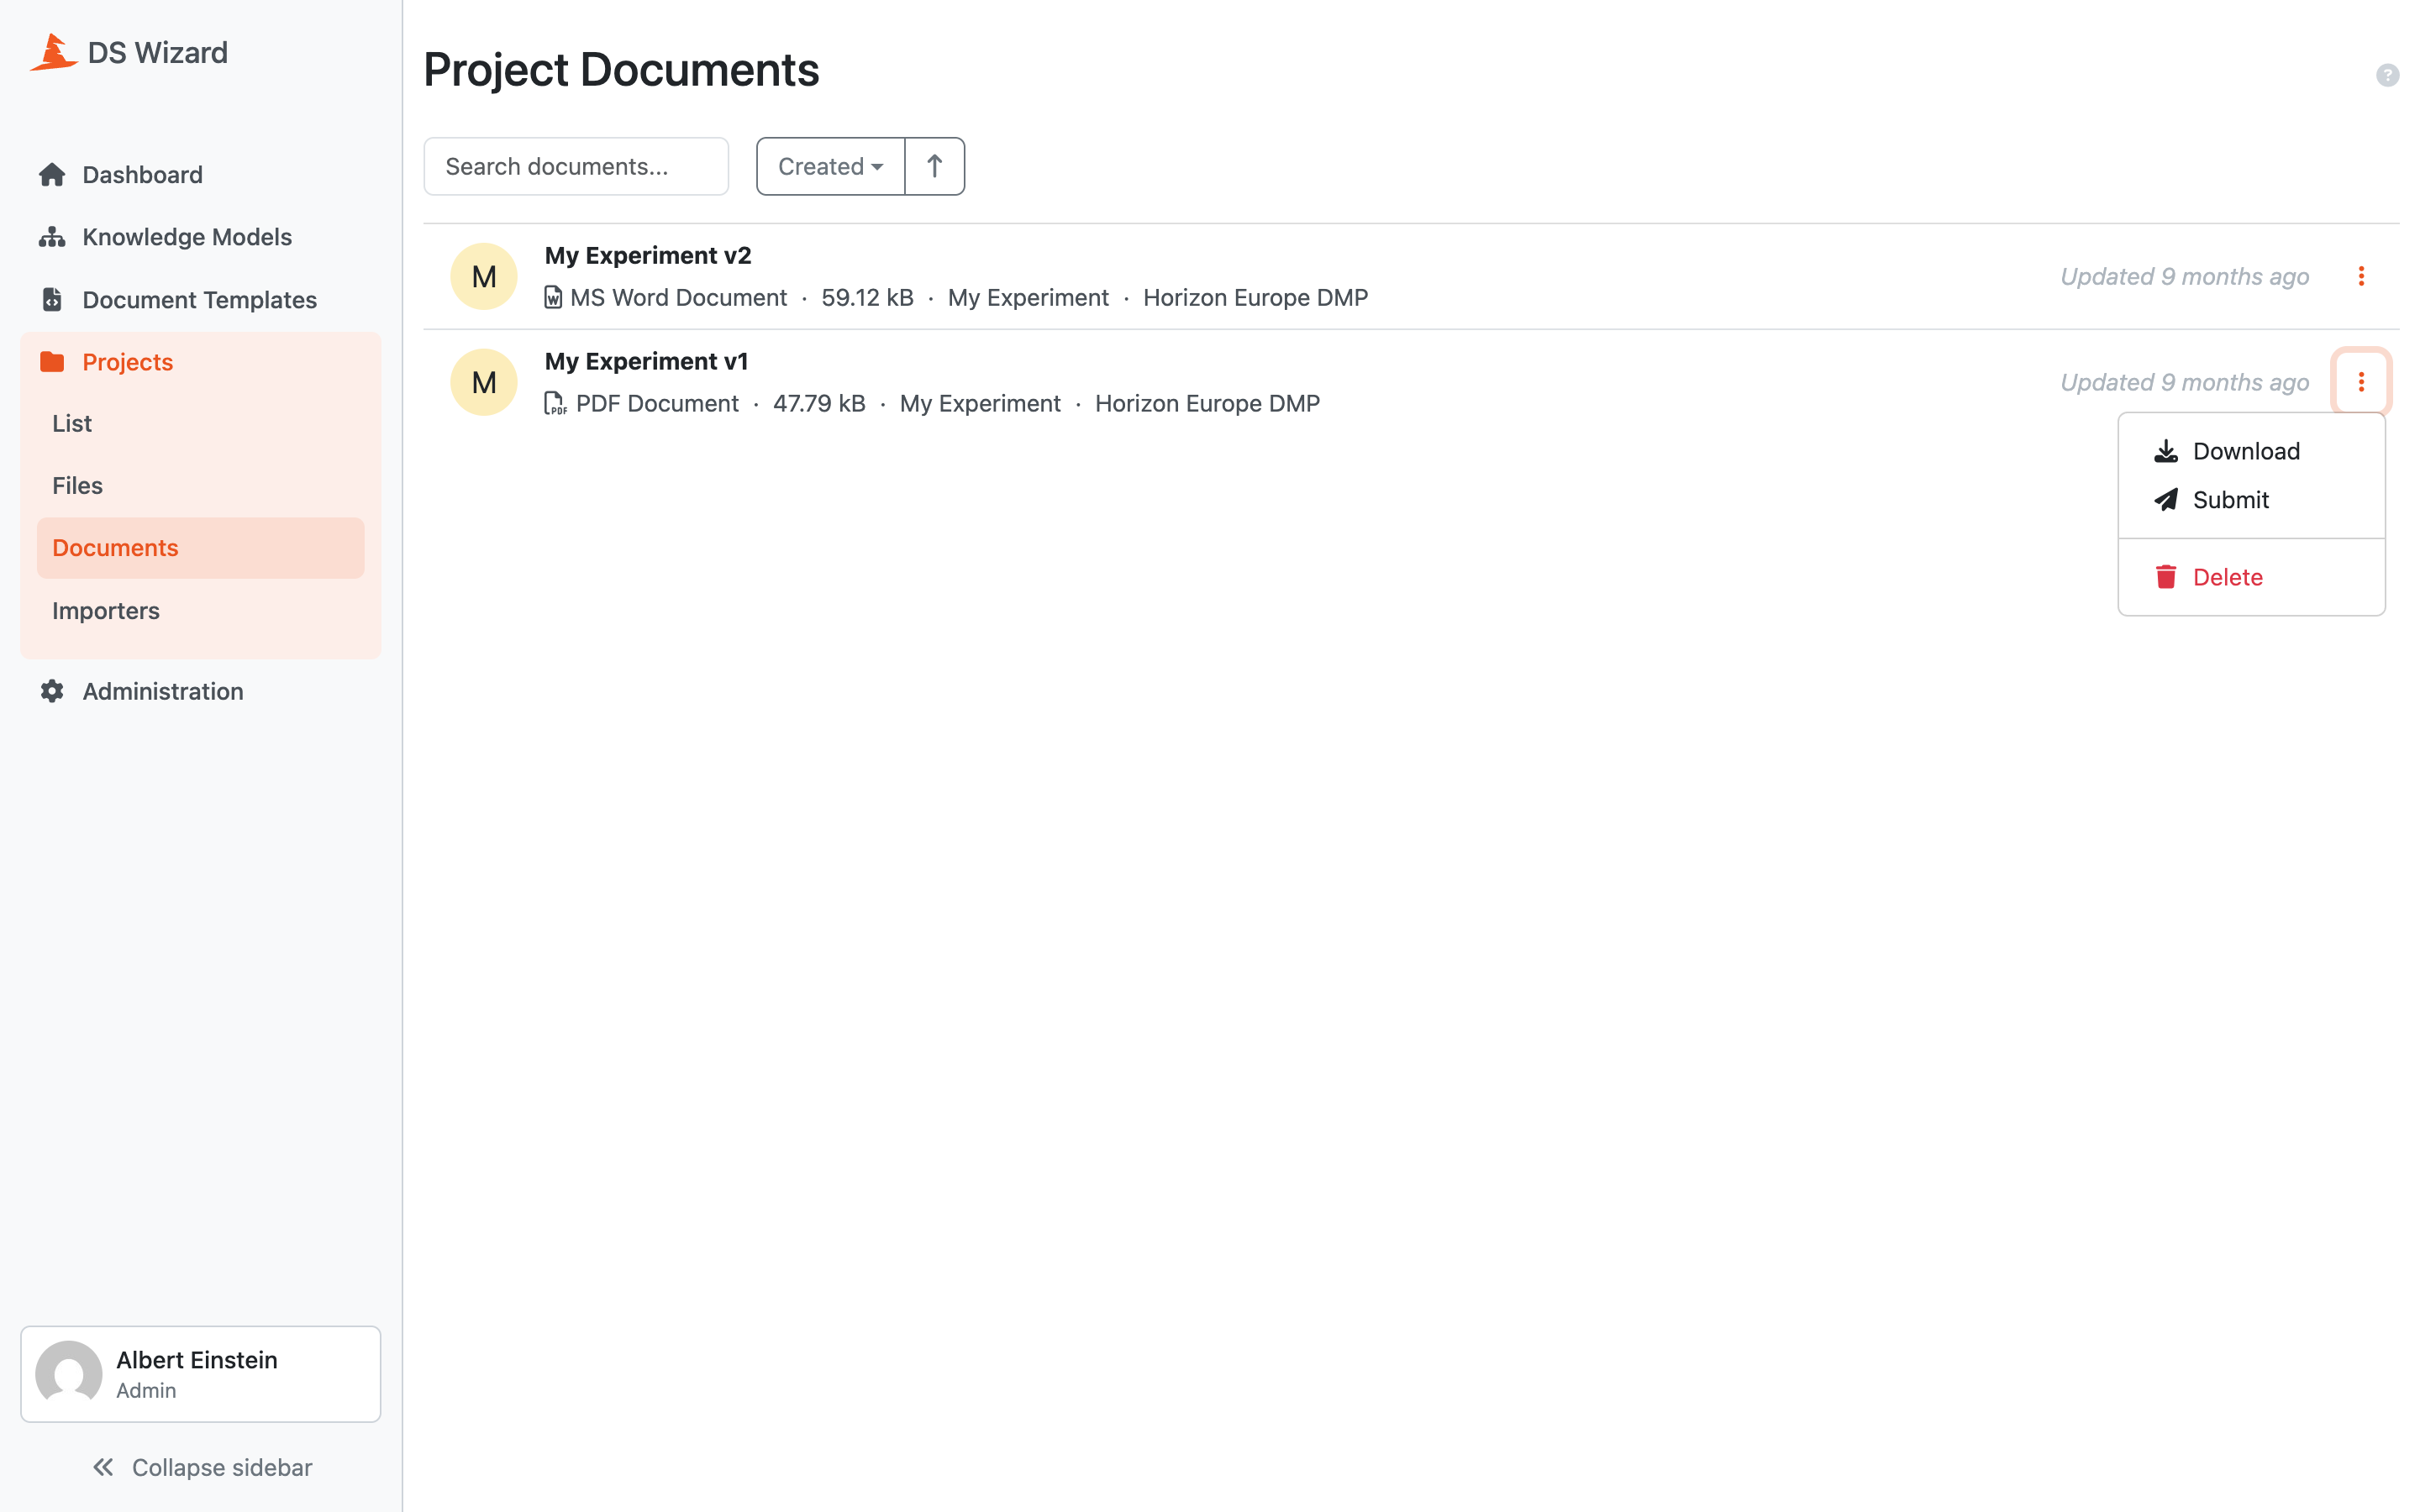
Task: Click the Collapse sidebar label
Action: point(222,1467)
